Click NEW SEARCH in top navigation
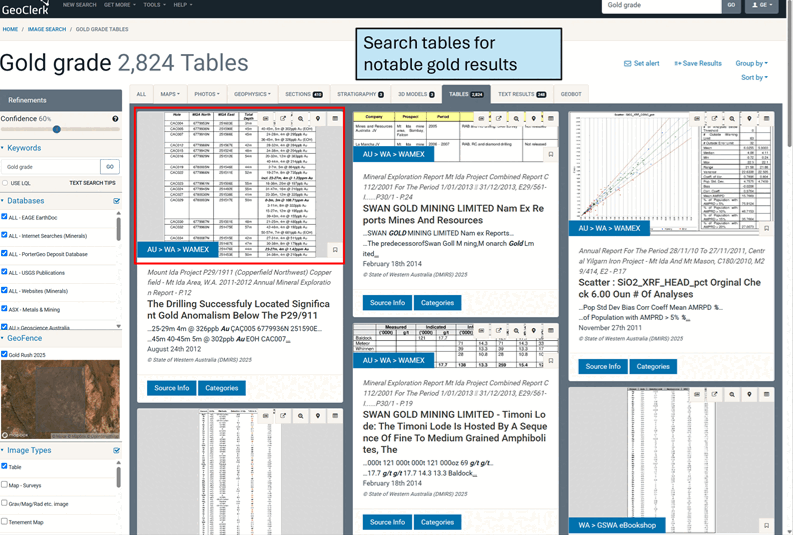Image resolution: width=793 pixels, height=535 pixels. pos(79,5)
